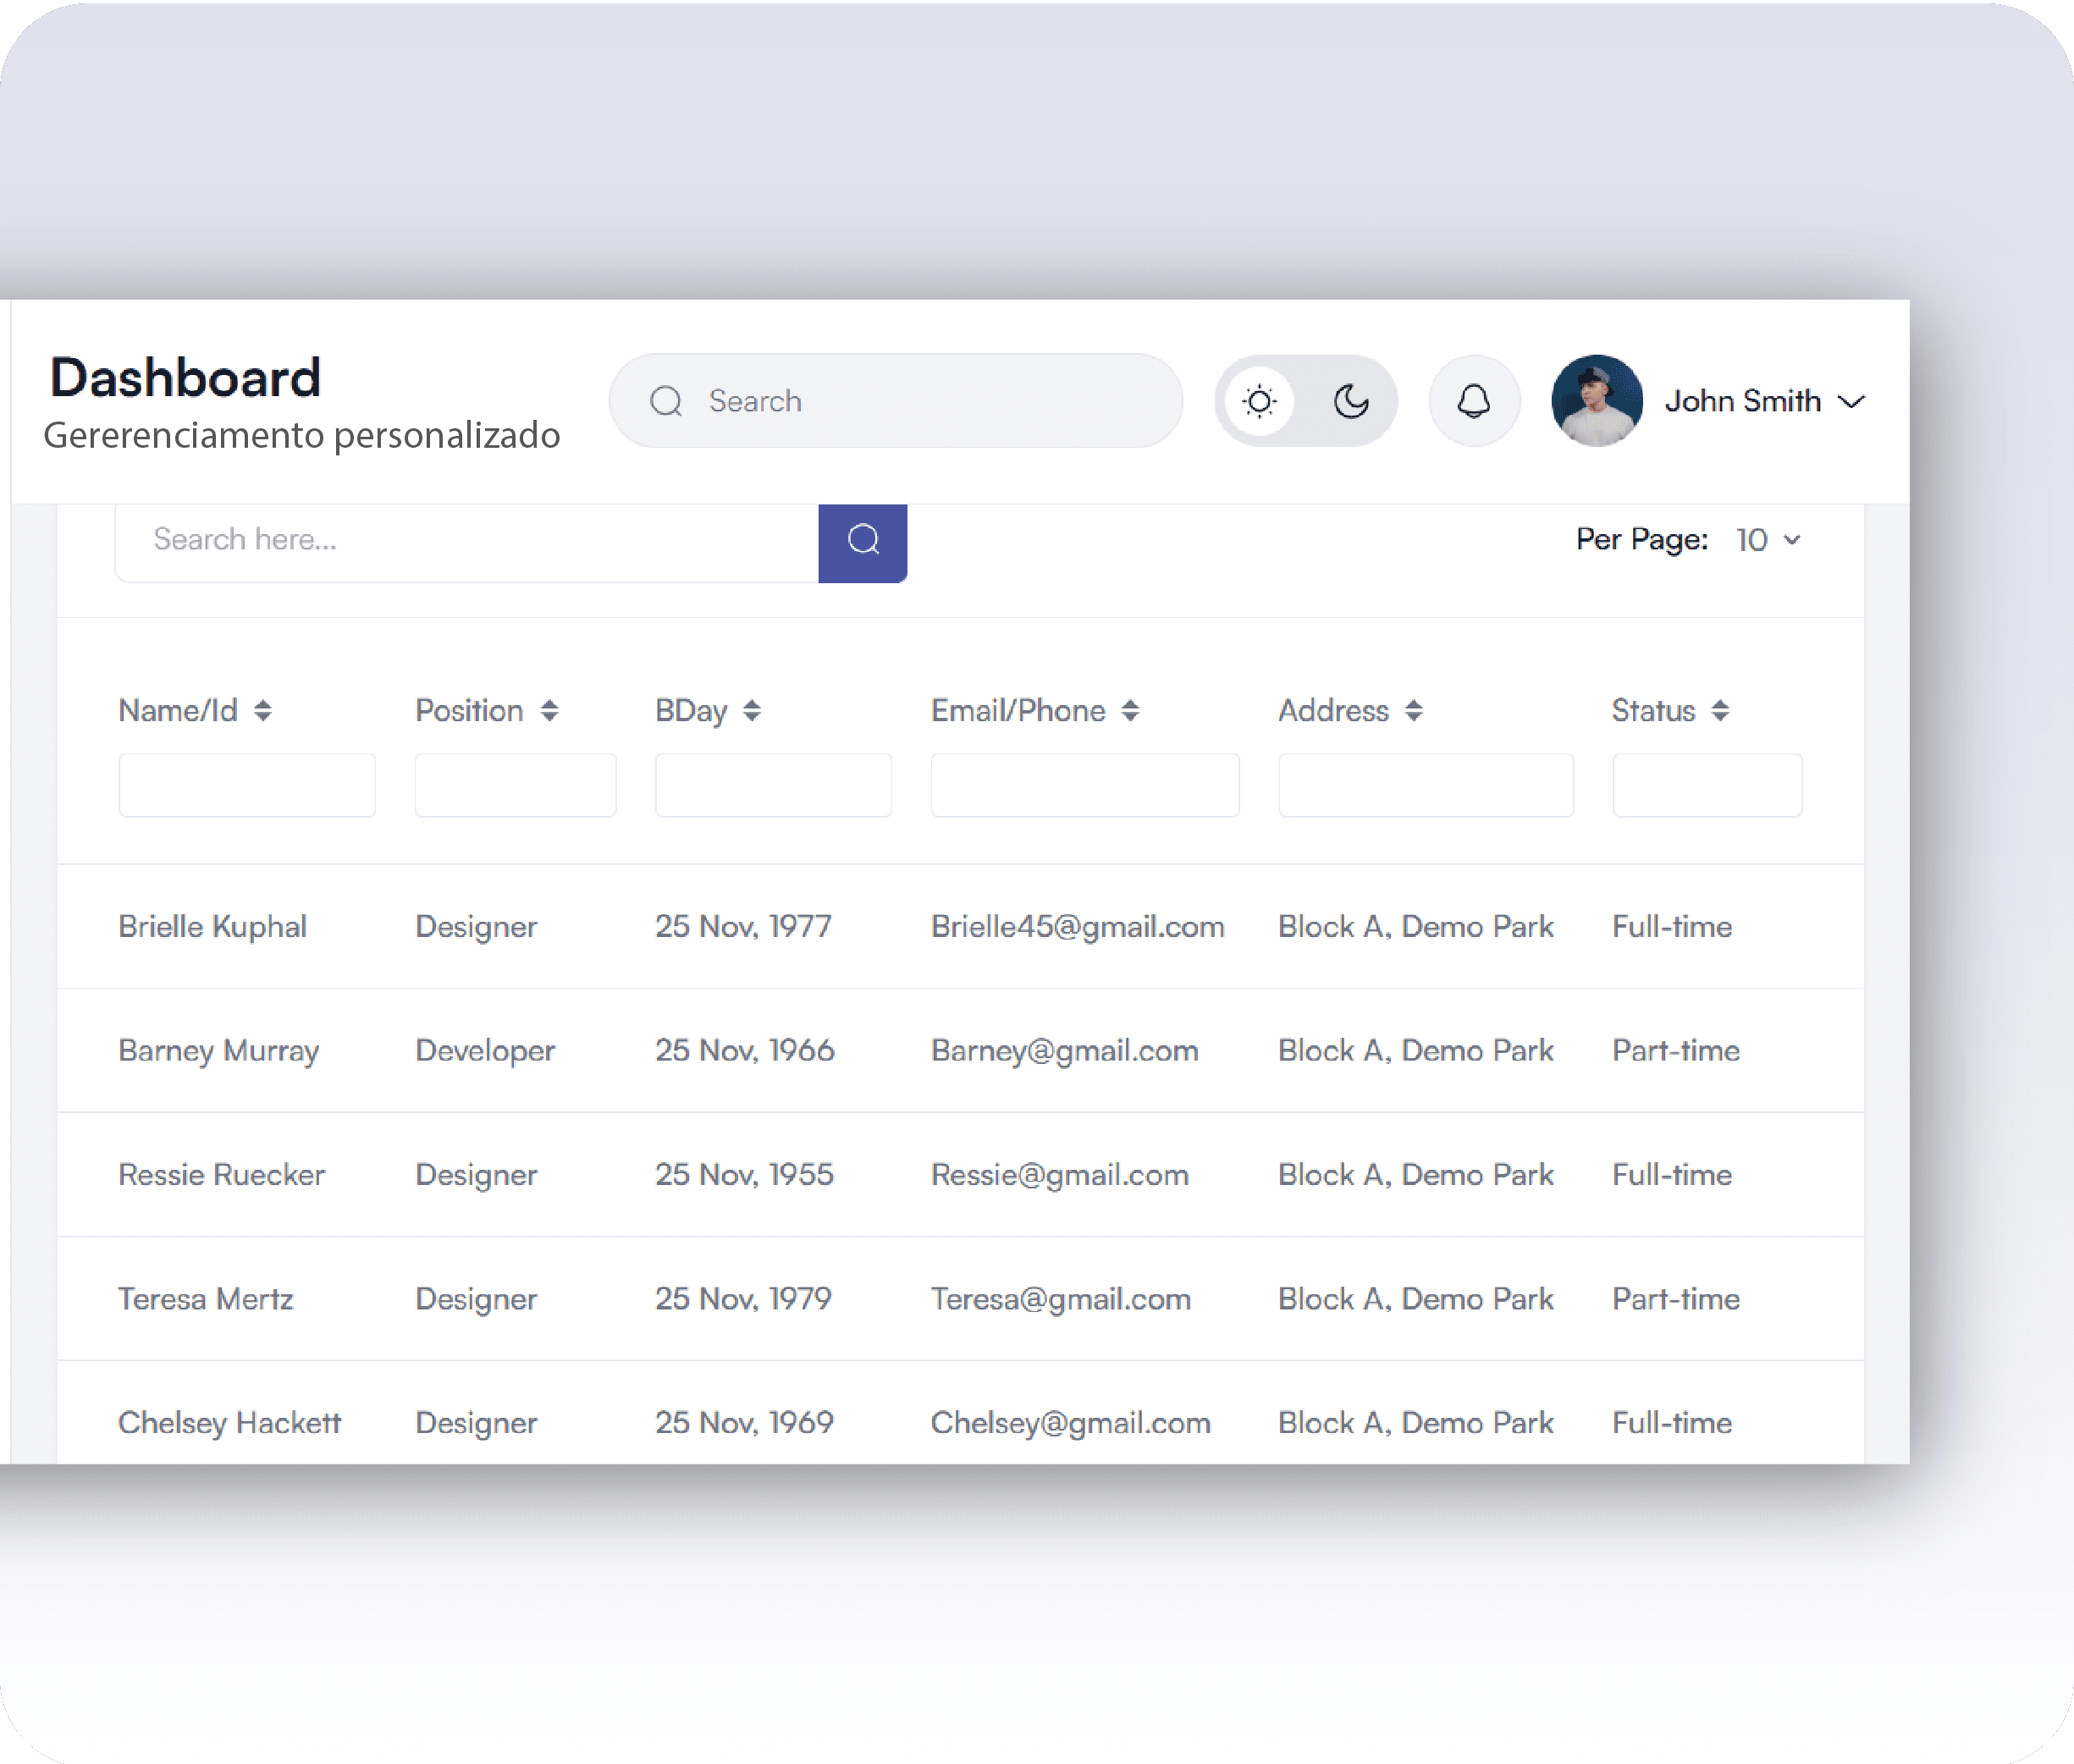The image size is (2074, 1764).
Task: Click the Status column filter box
Action: coord(1707,785)
